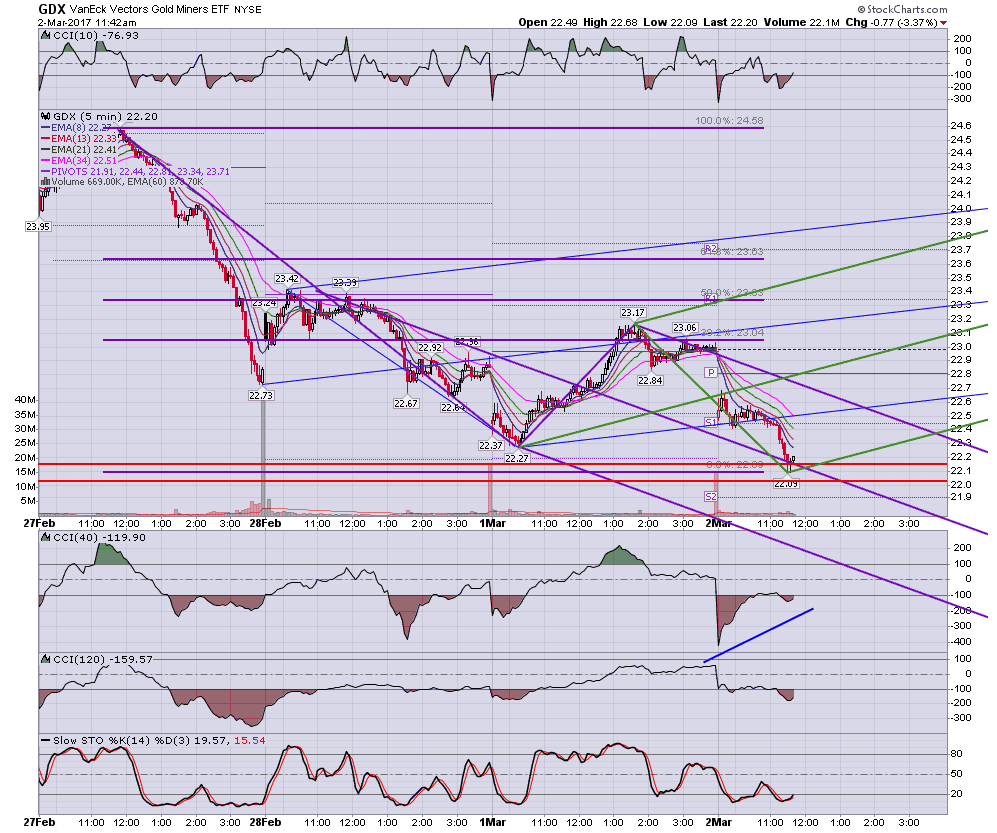
Task: Click the volume bars icon beside Volume 669.00K
Action: point(45,182)
